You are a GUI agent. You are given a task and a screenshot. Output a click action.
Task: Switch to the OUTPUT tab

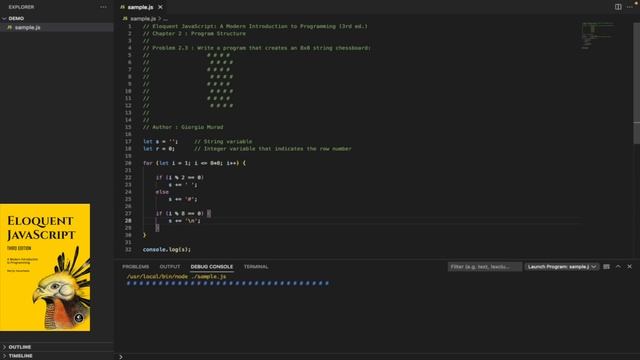170,267
